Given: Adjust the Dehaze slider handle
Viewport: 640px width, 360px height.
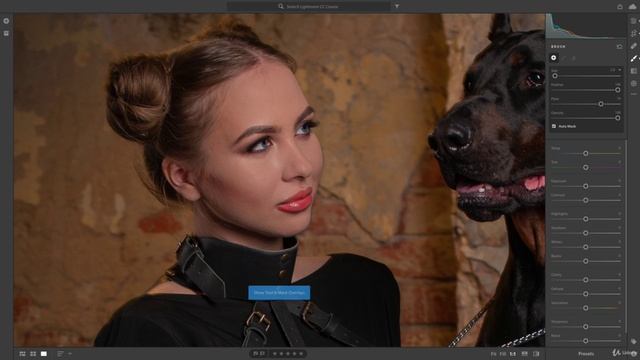Looking at the screenshot, I should tap(586, 294).
